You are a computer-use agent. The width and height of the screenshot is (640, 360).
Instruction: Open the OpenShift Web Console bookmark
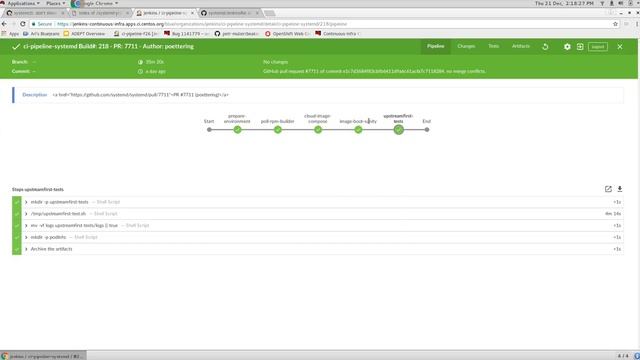pyautogui.click(x=287, y=34)
